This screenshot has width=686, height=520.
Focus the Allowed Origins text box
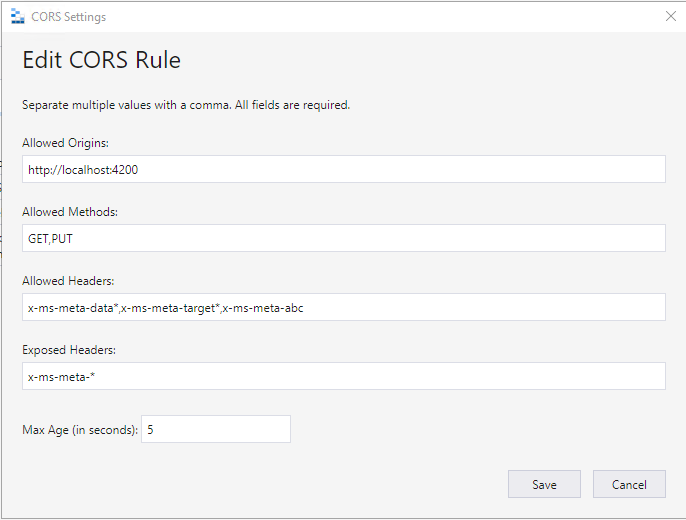click(x=344, y=169)
